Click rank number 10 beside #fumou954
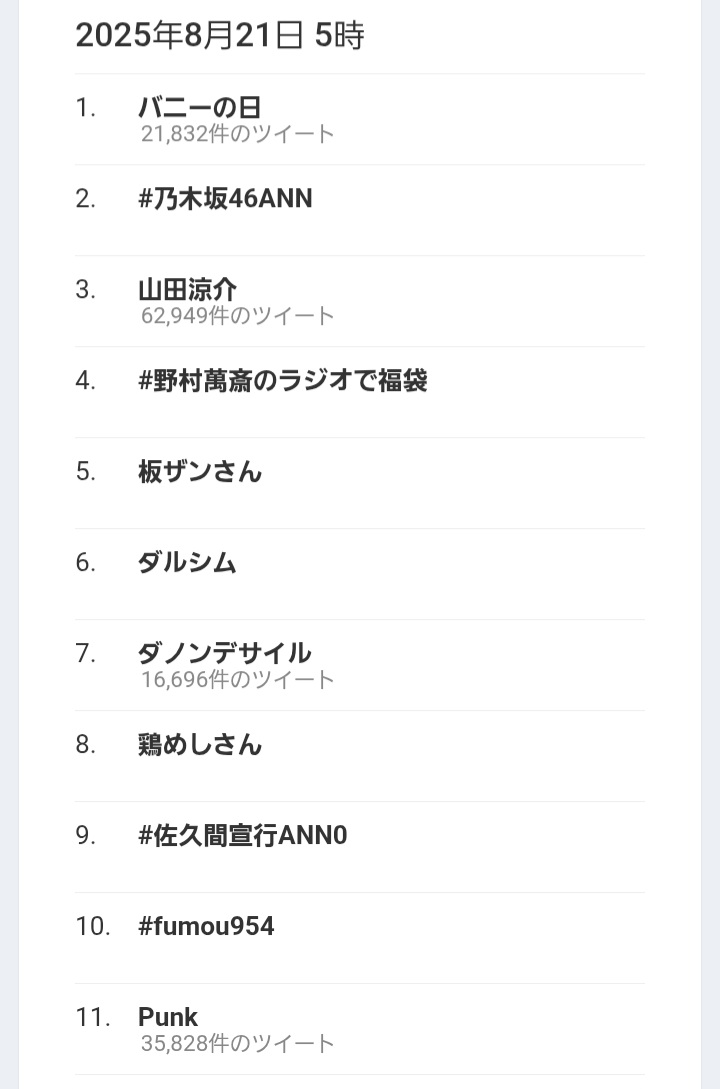This screenshot has width=720, height=1089. tap(93, 926)
